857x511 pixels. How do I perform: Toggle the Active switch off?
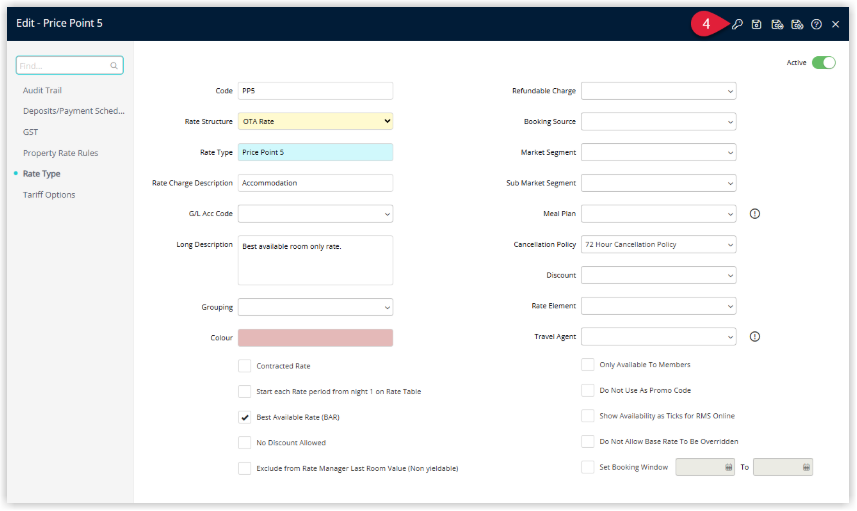[x=824, y=62]
